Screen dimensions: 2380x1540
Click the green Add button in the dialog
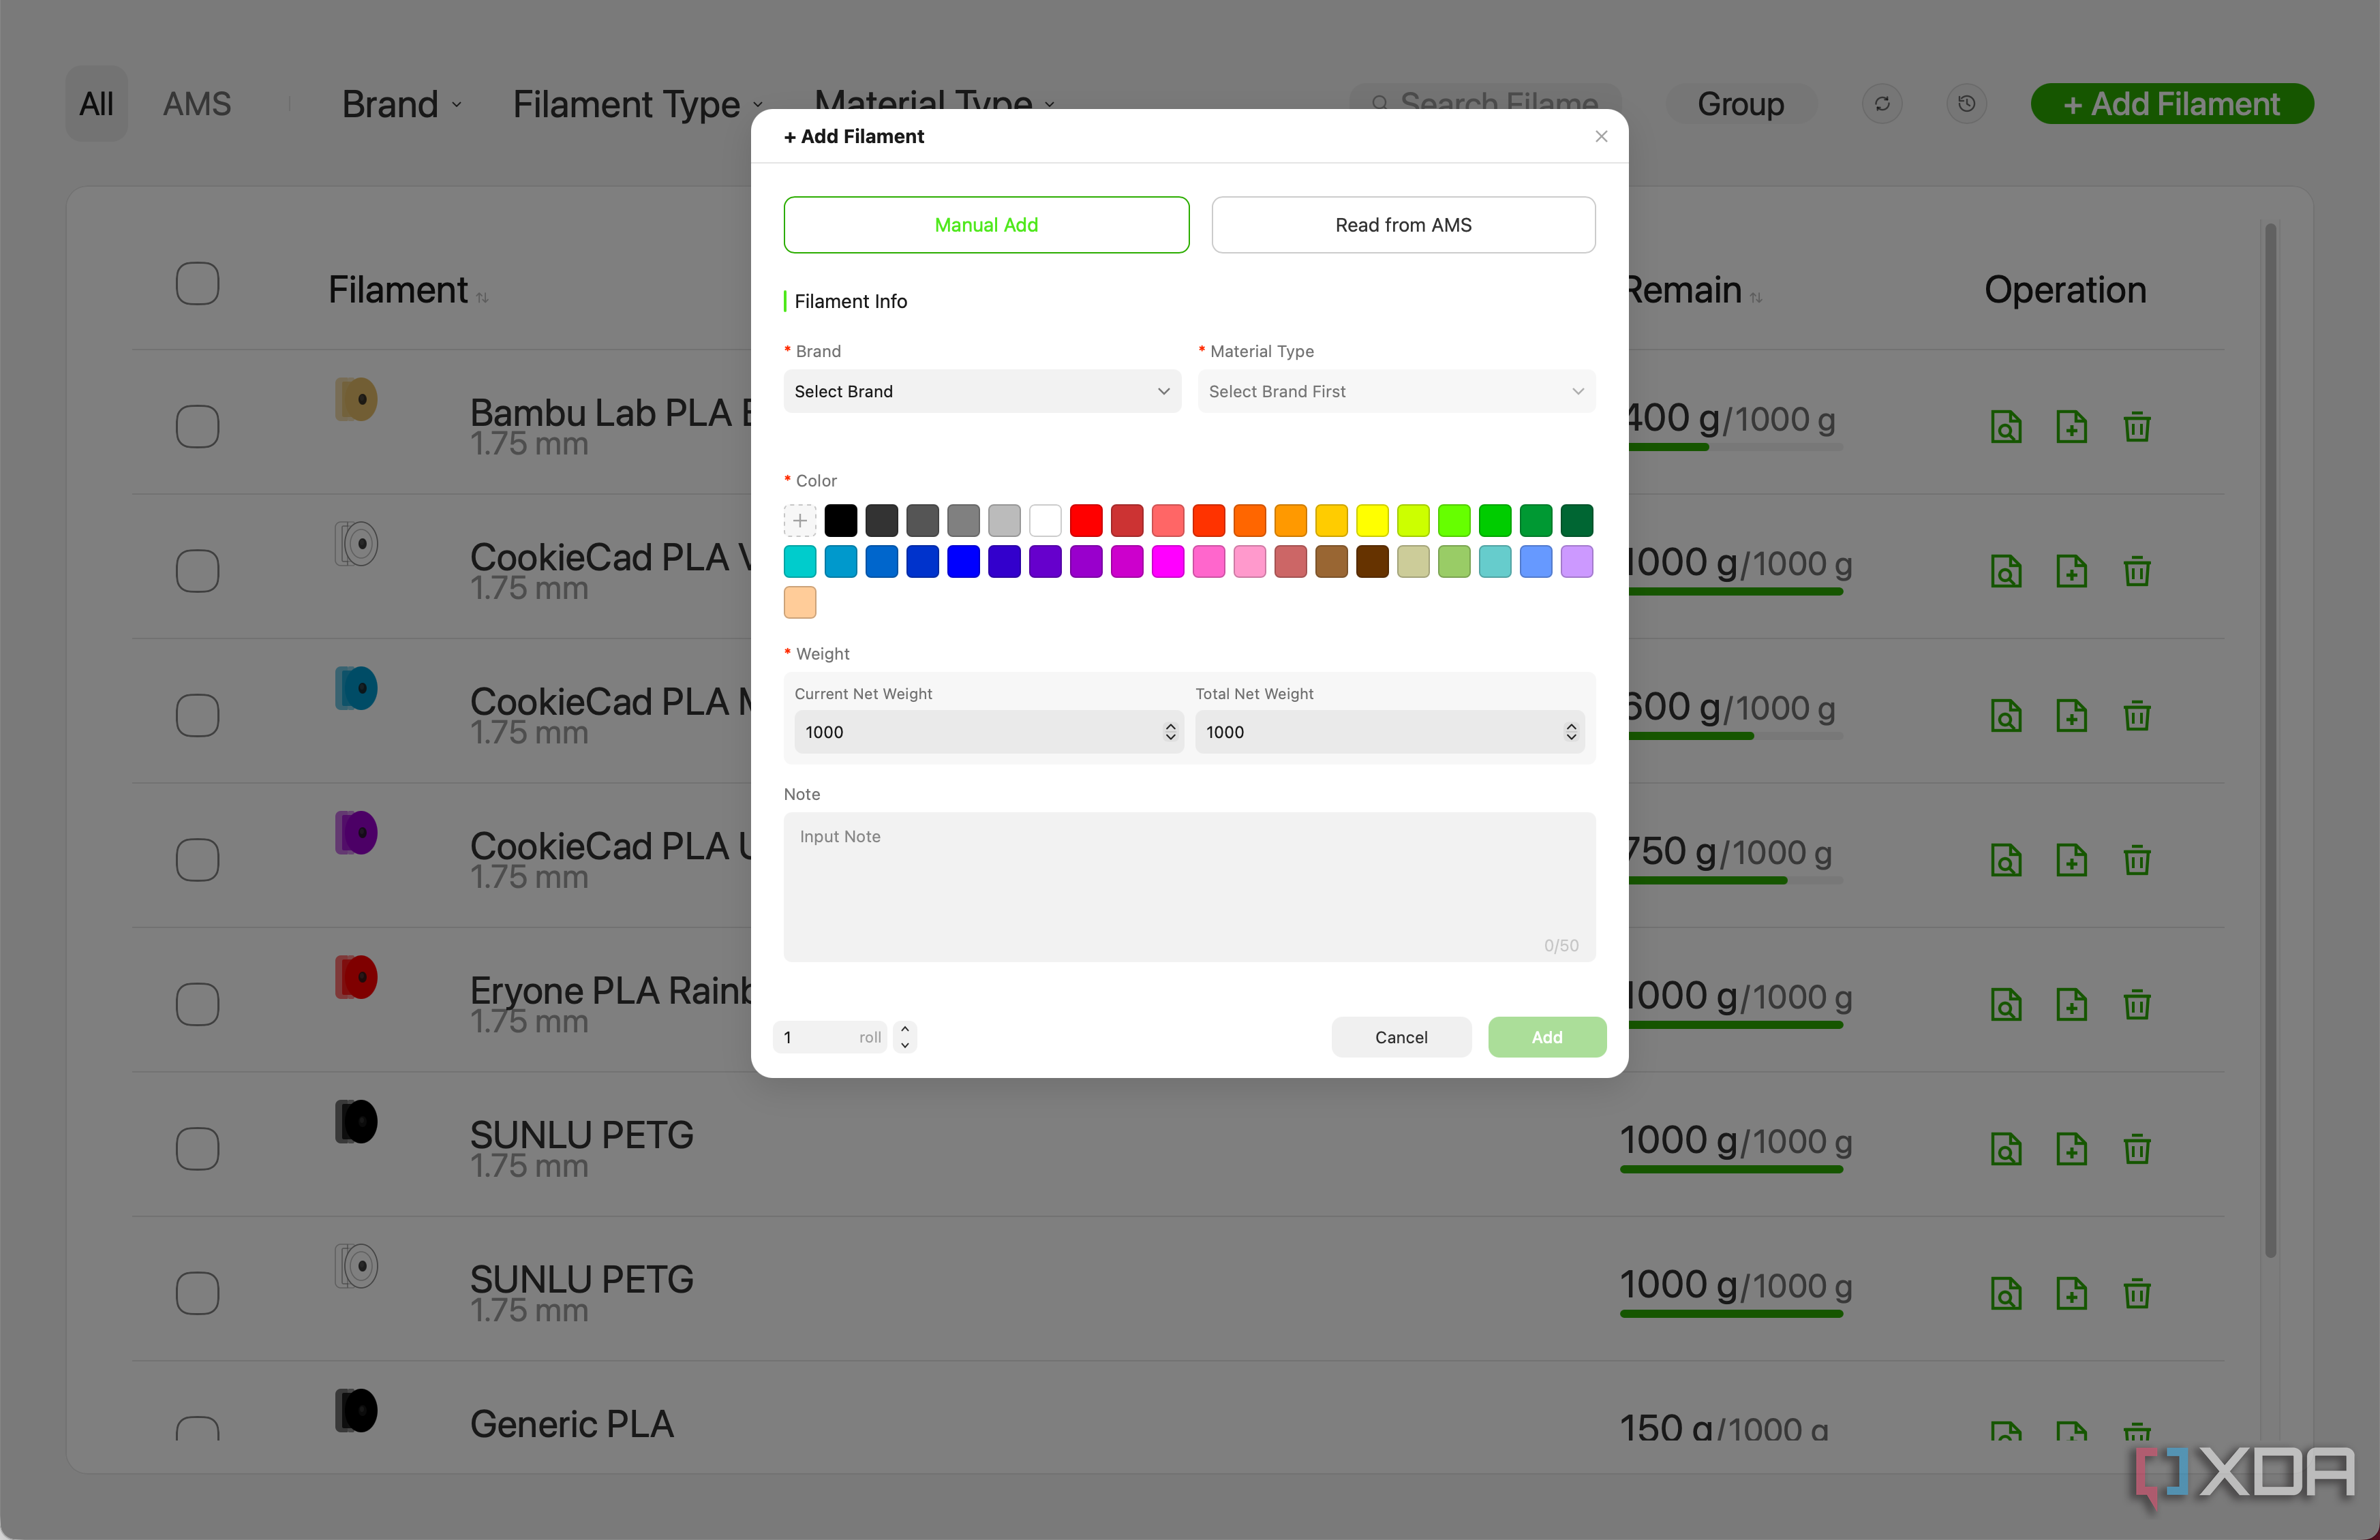click(x=1547, y=1037)
